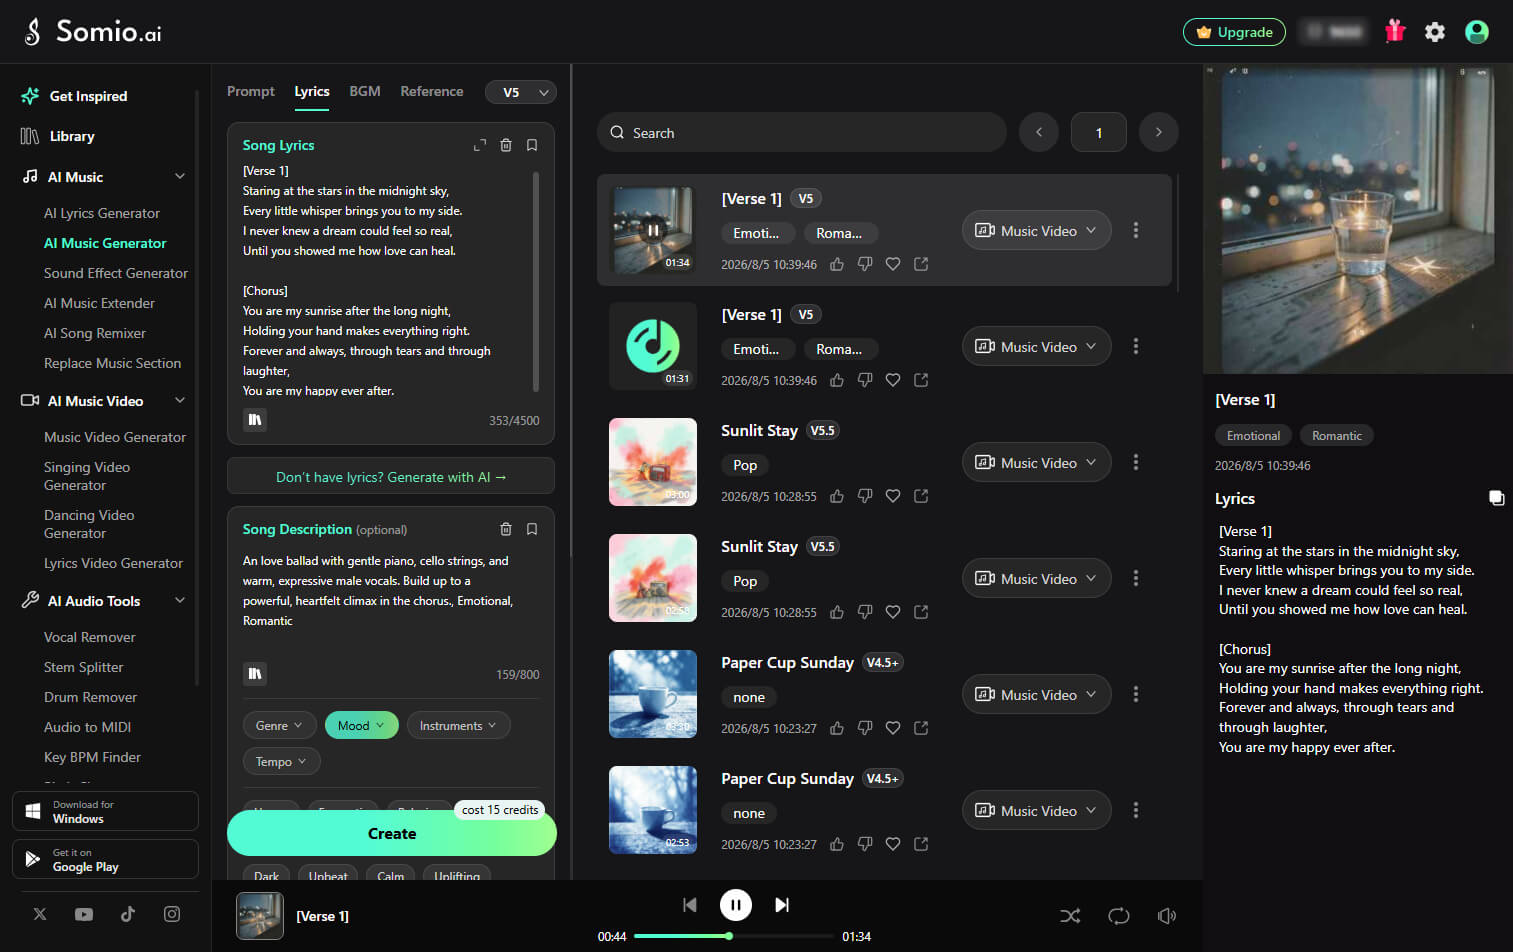Viewport: 1513px width, 952px height.
Task: Collapse the AI Audio Tools section
Action: (180, 601)
